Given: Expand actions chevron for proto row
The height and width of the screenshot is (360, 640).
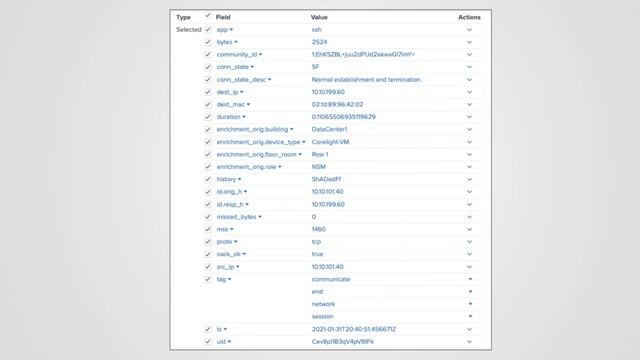Looking at the screenshot, I should coord(469,242).
